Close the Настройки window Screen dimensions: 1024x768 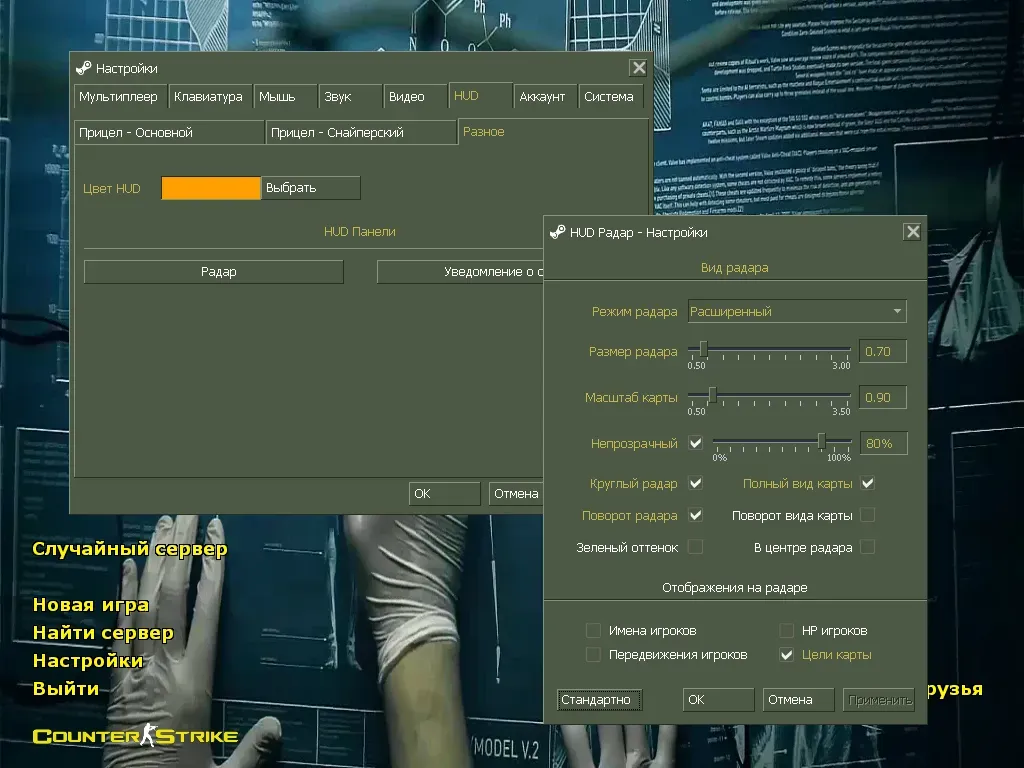(638, 67)
